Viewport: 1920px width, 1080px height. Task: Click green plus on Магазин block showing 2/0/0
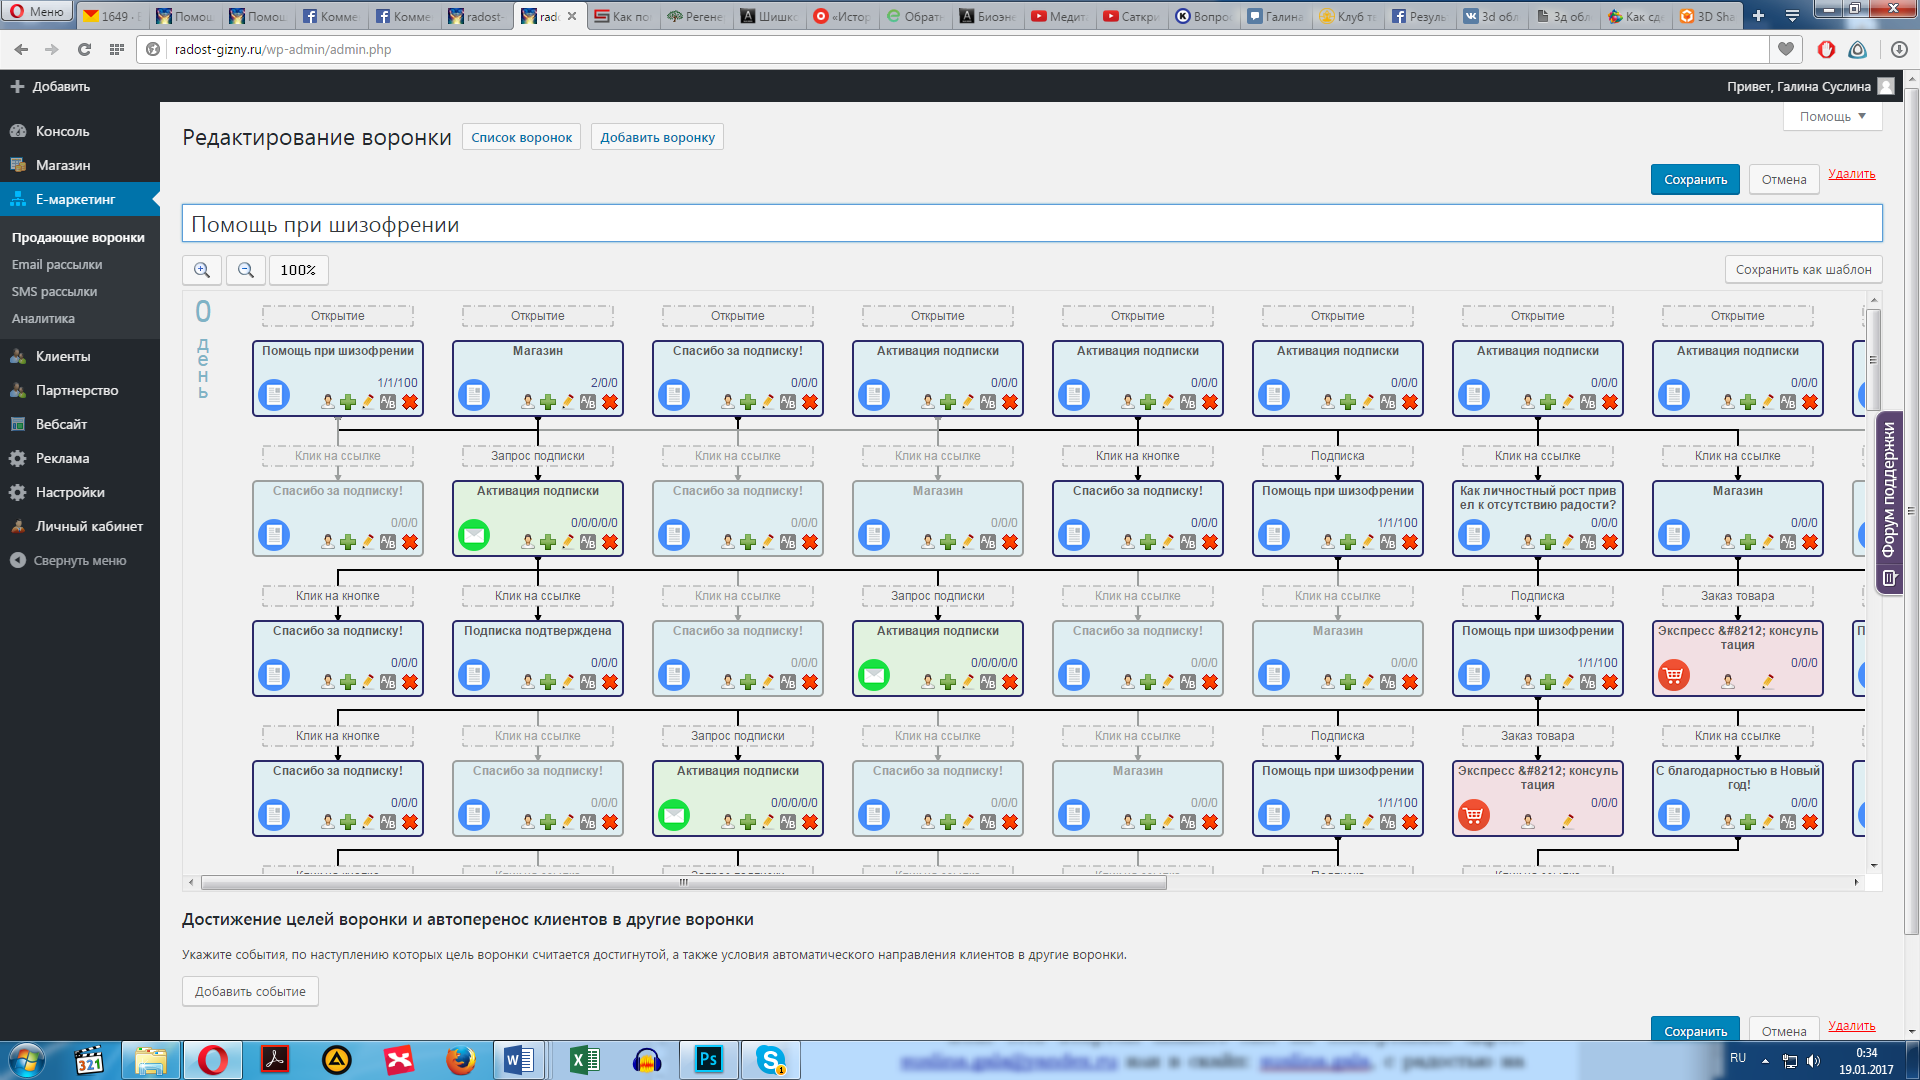(x=548, y=402)
